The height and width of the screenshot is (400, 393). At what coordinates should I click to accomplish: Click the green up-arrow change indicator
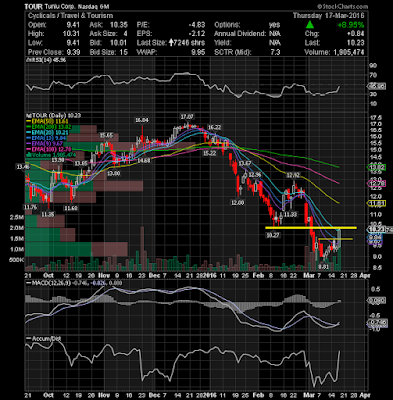pyautogui.click(x=310, y=25)
